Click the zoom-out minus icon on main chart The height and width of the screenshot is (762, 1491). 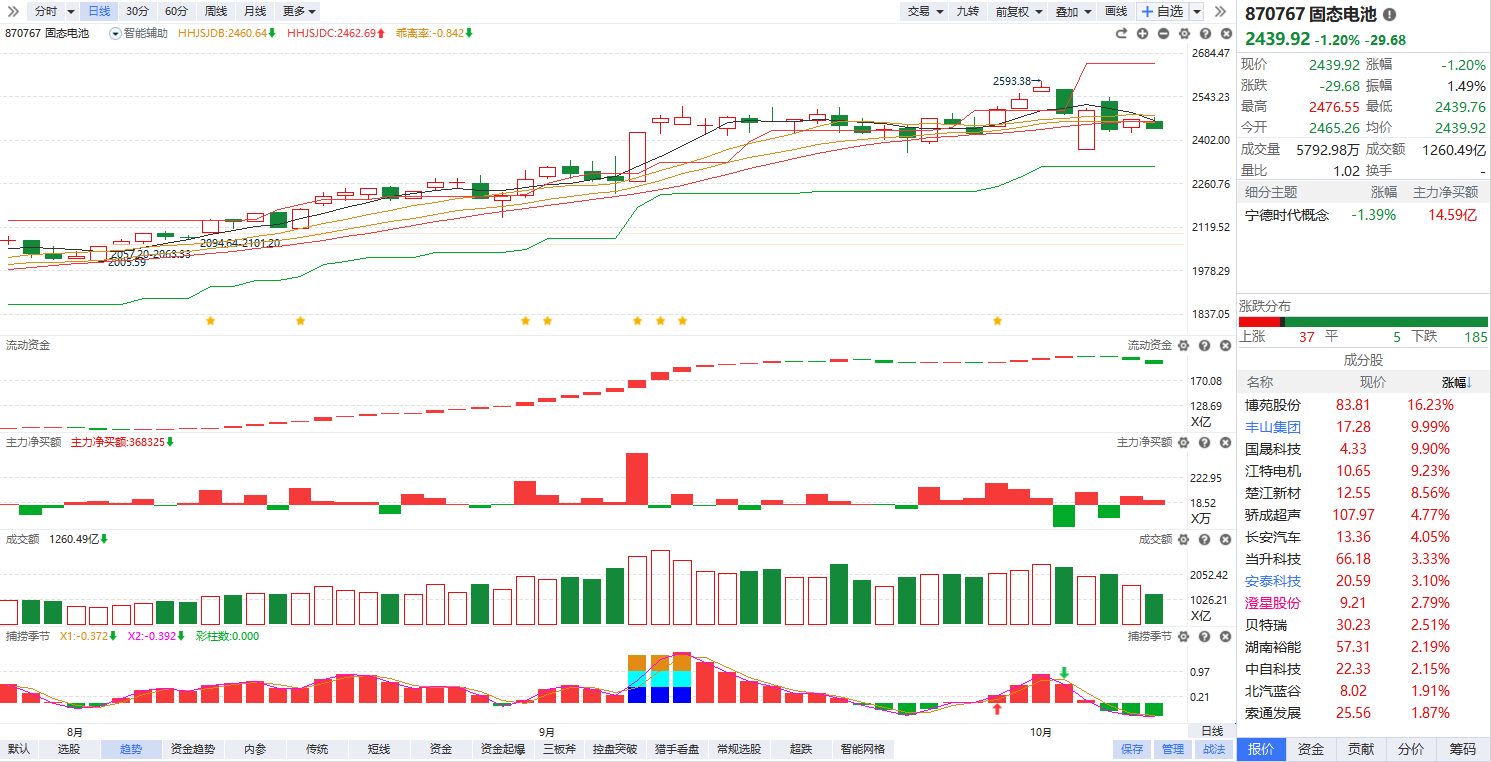(1163, 33)
